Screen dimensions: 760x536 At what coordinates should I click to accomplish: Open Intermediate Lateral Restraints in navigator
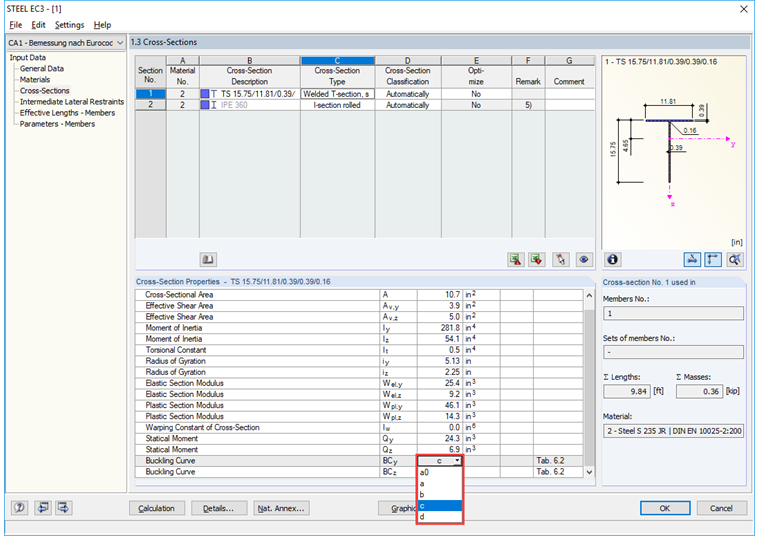point(72,102)
